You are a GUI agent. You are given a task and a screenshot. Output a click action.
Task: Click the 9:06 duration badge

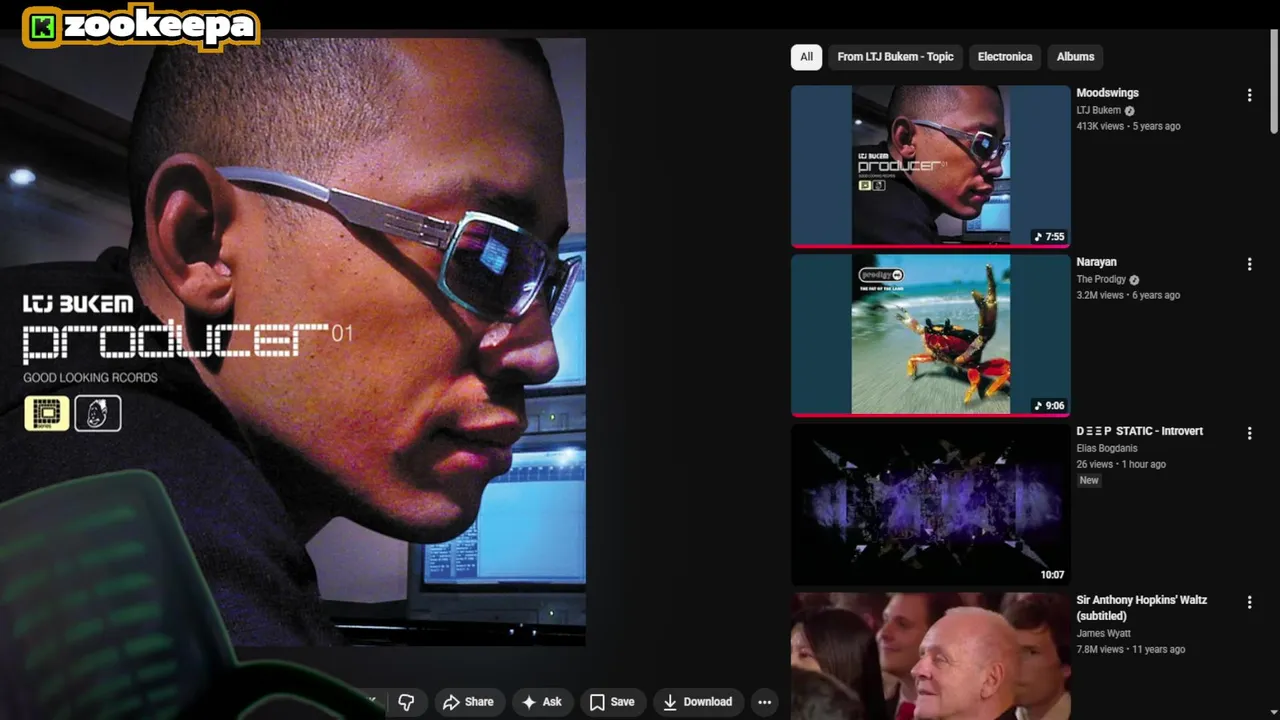(x=1050, y=406)
